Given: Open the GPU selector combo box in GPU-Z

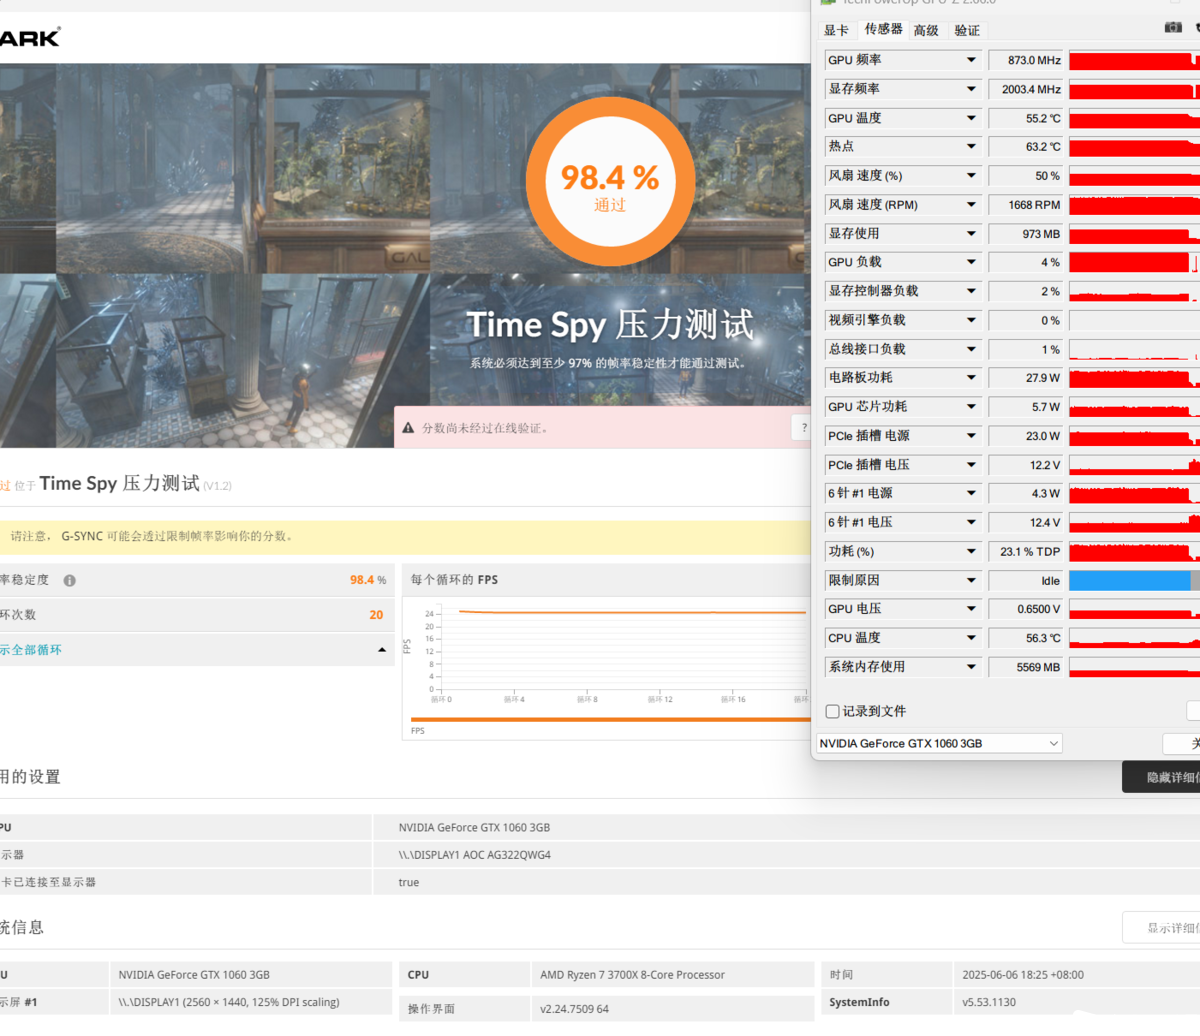Looking at the screenshot, I should click(x=939, y=743).
